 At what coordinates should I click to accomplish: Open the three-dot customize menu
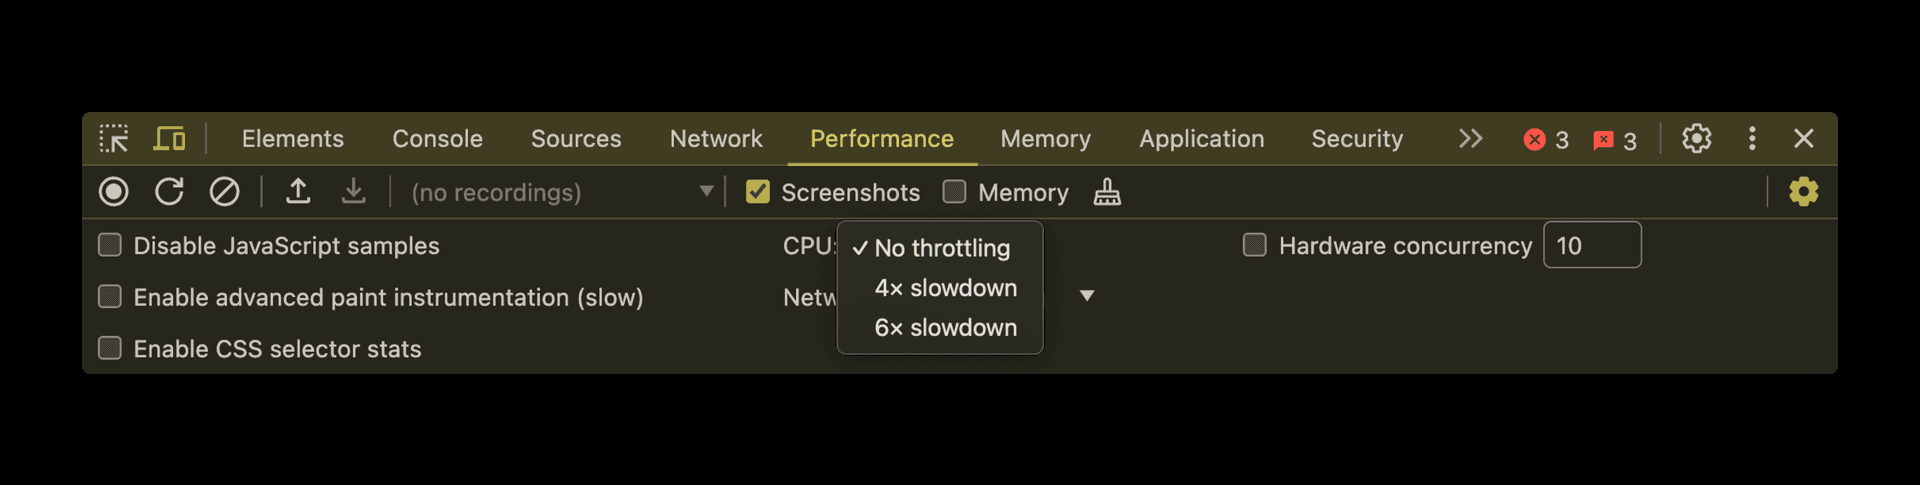coord(1752,138)
